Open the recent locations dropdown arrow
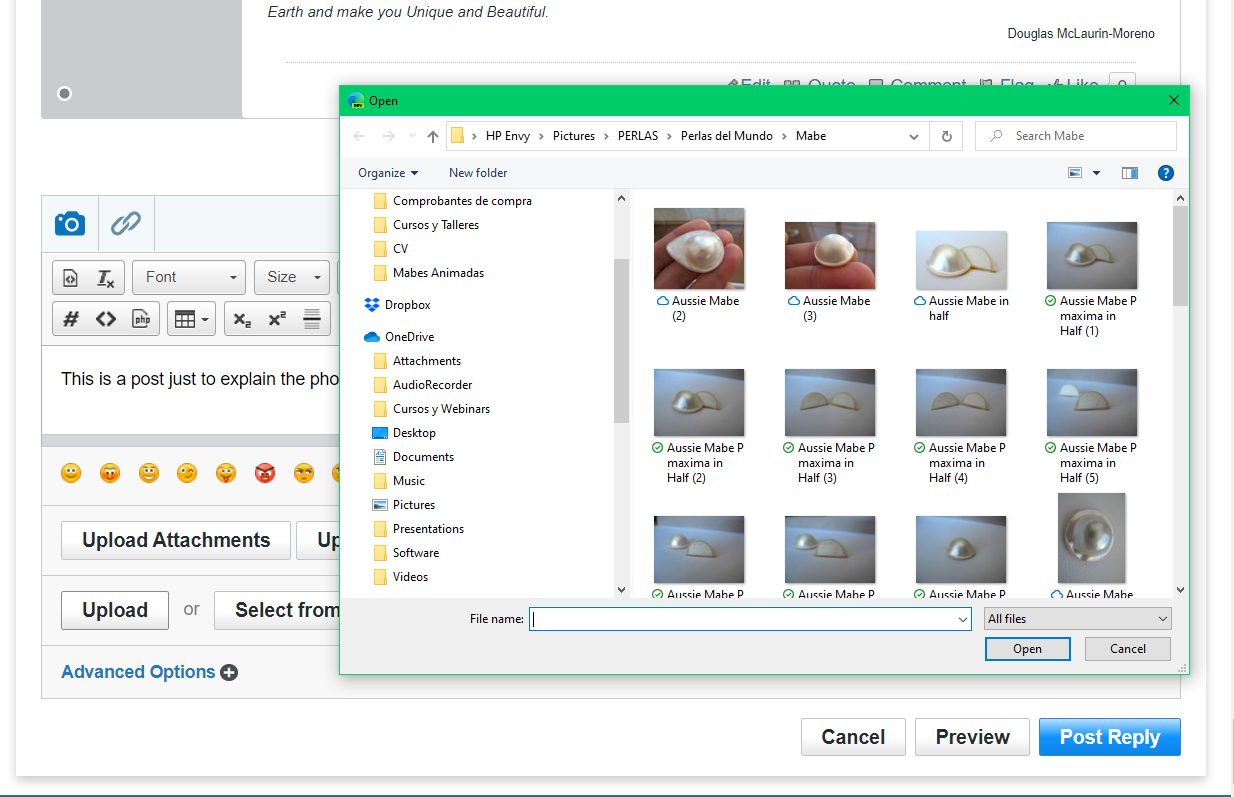Screen dimensions: 1234x797 pos(412,136)
